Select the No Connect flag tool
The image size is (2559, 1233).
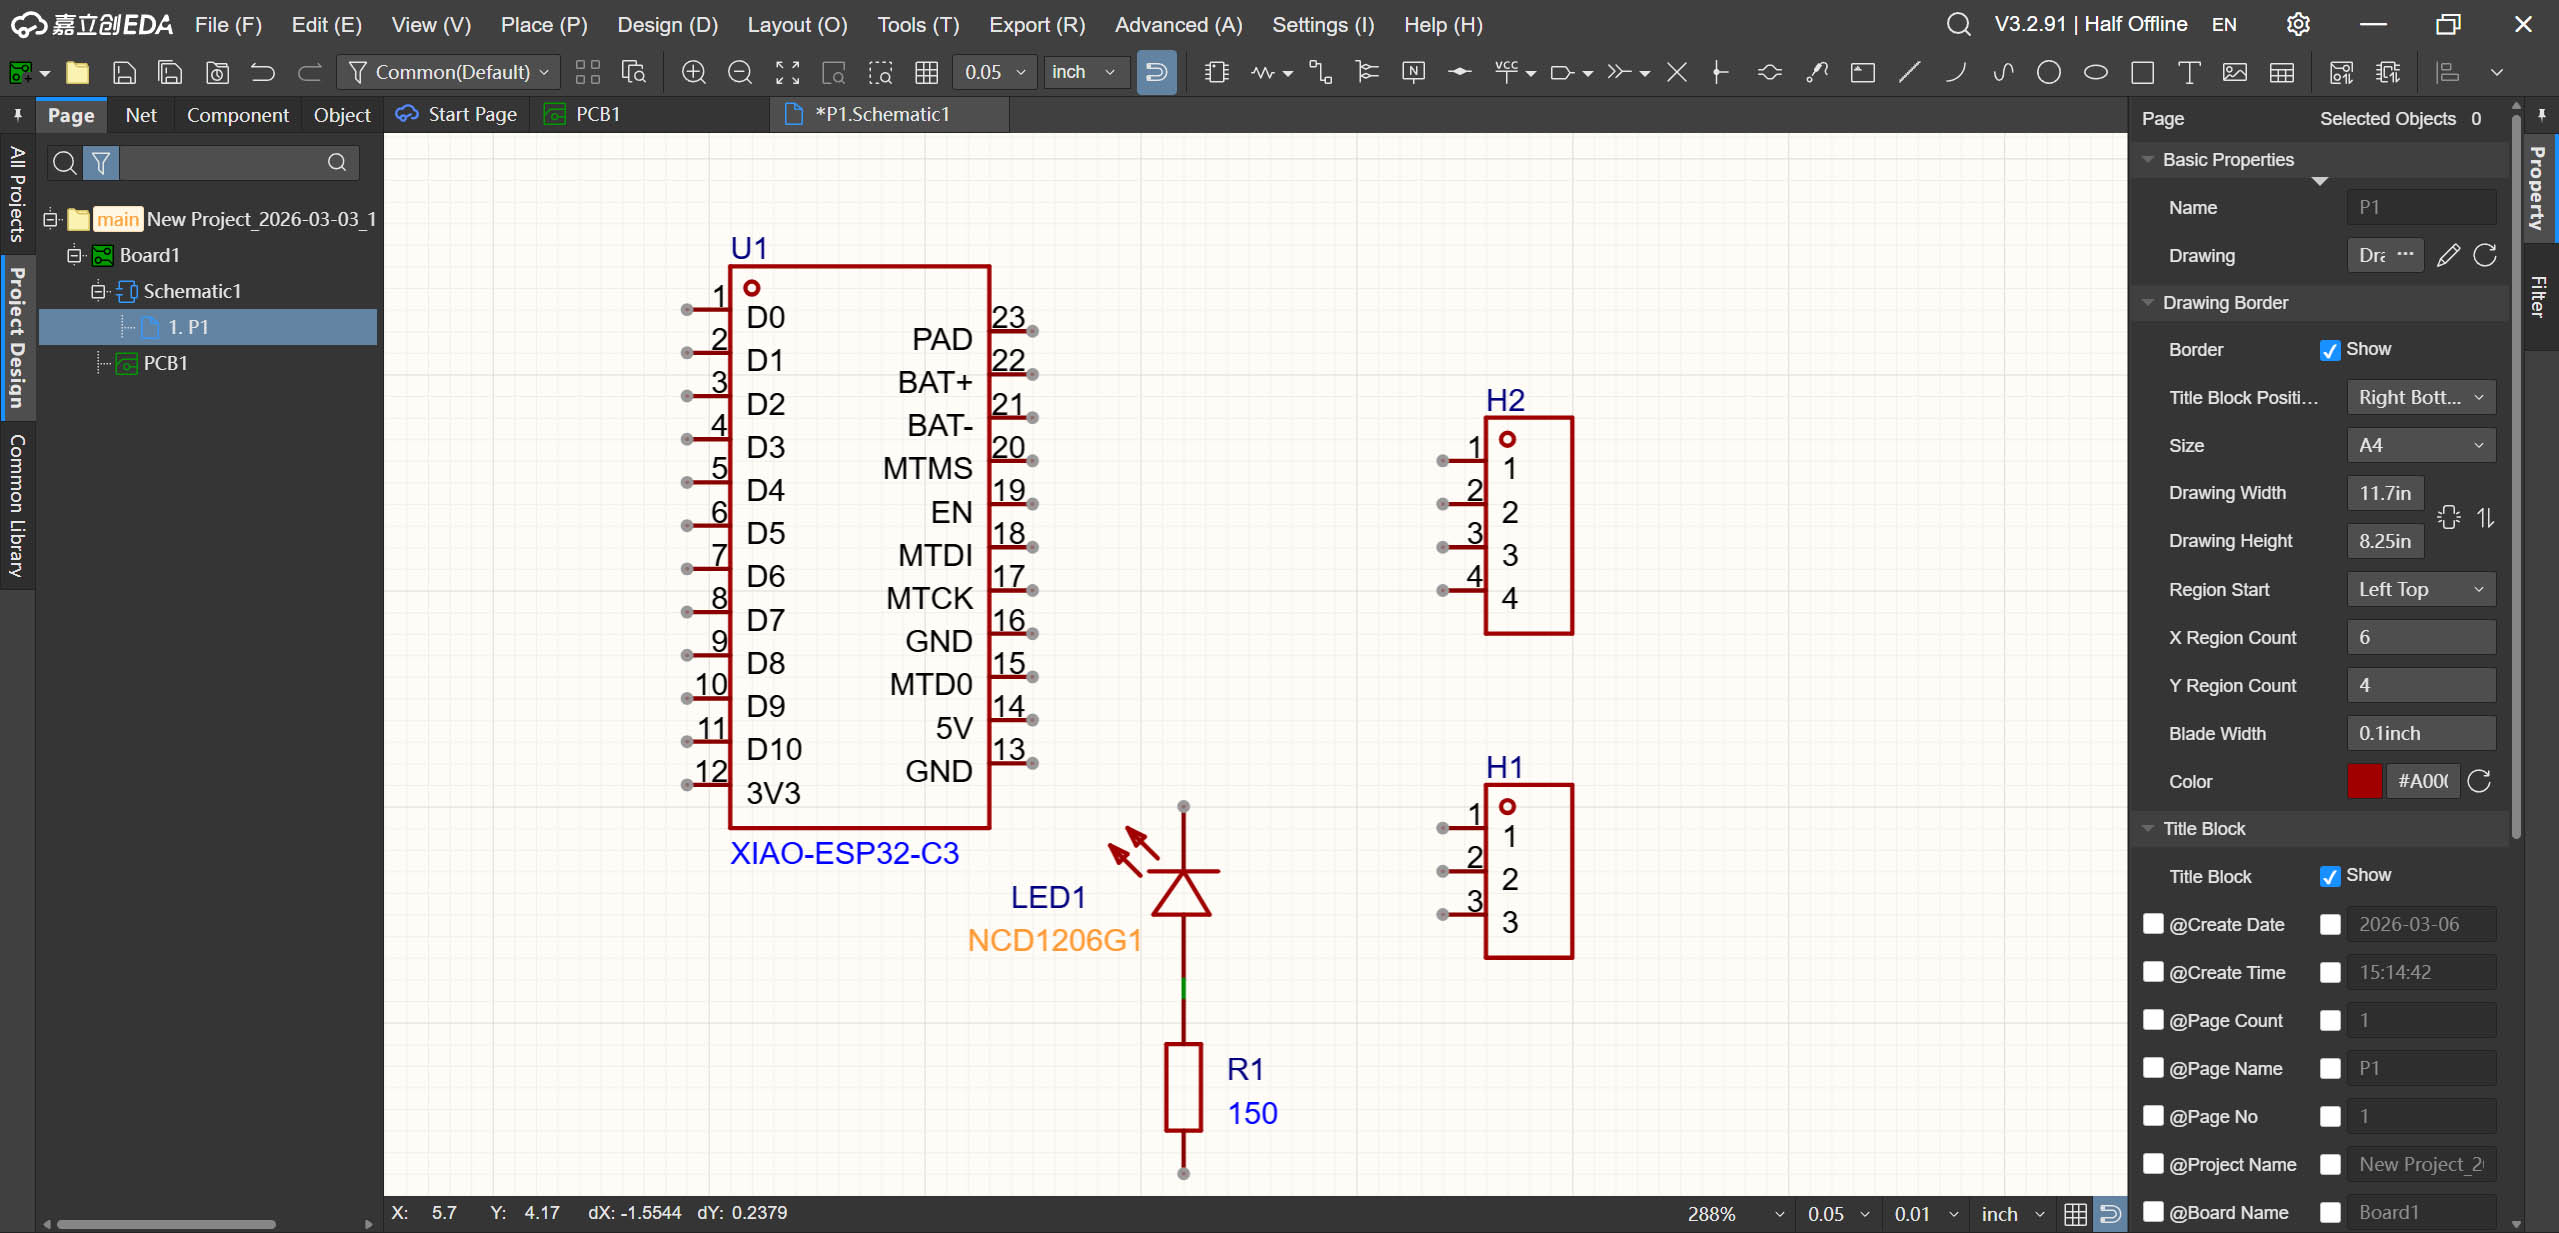point(1677,72)
